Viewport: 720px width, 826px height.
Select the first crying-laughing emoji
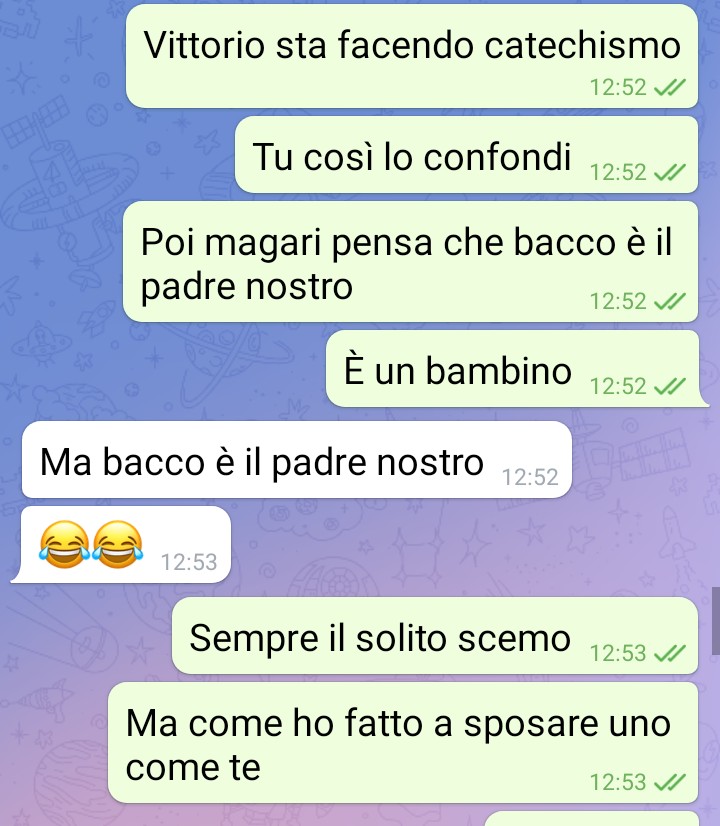64,545
